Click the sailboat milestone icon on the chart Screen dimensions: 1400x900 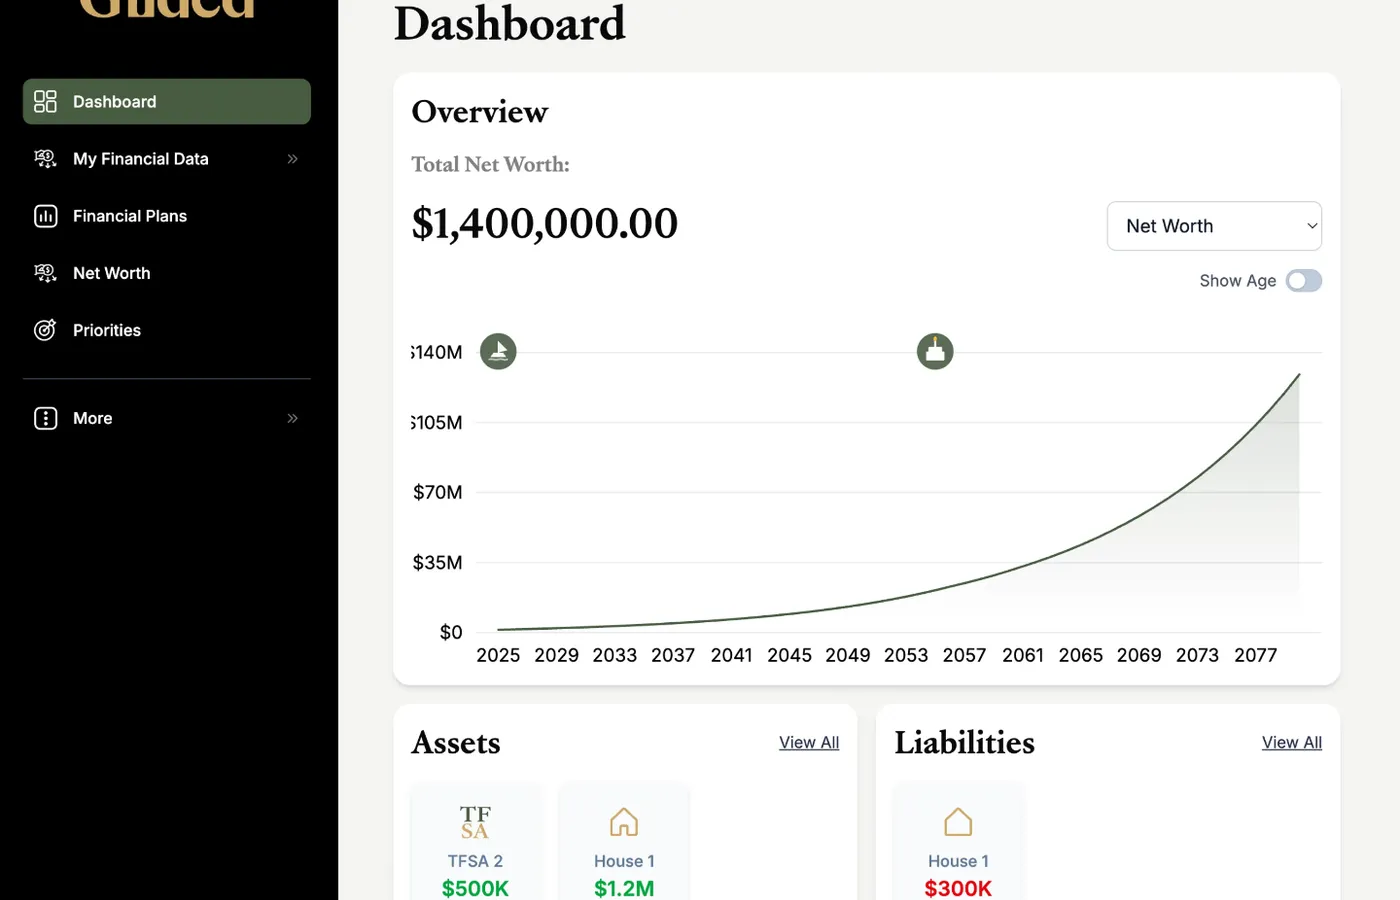tap(498, 351)
